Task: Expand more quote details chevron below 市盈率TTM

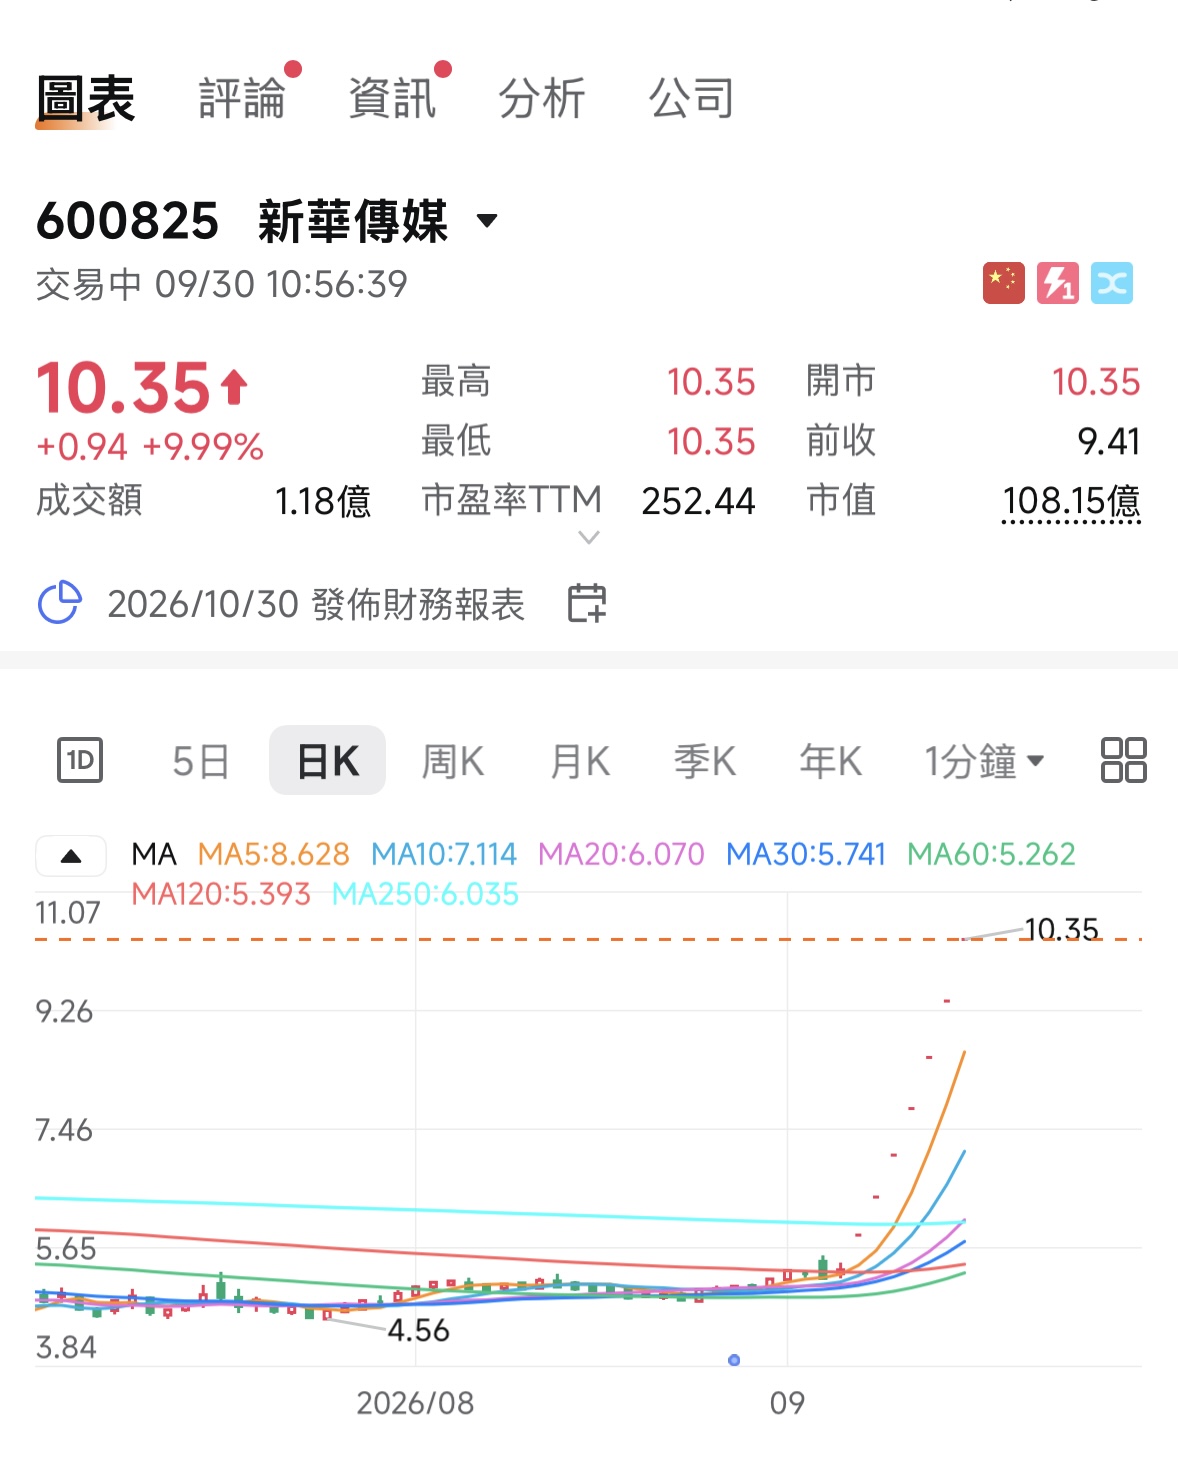Action: tap(589, 538)
